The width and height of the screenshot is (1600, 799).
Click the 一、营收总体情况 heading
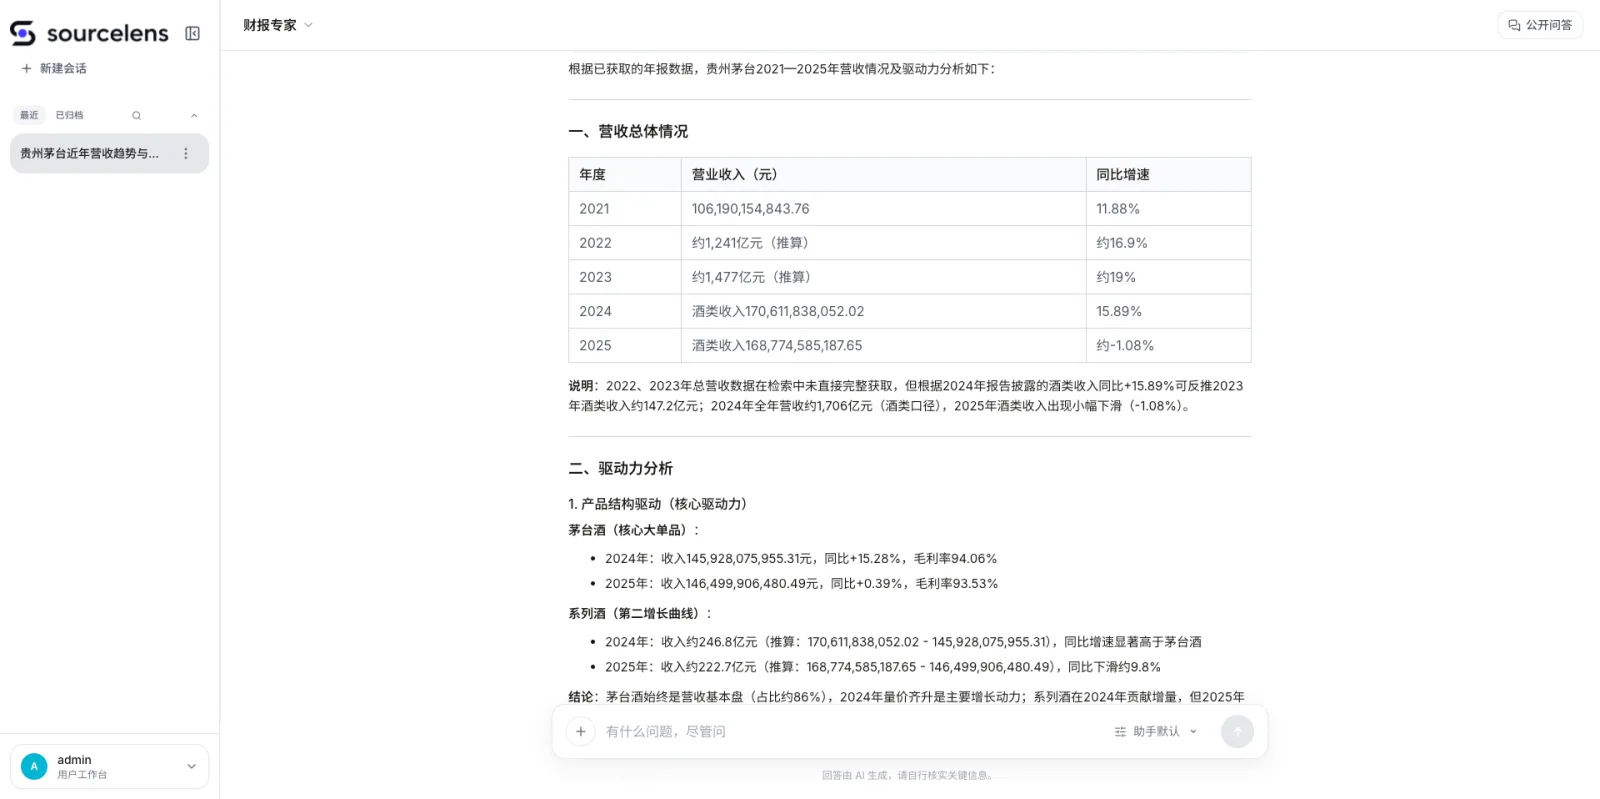click(628, 132)
